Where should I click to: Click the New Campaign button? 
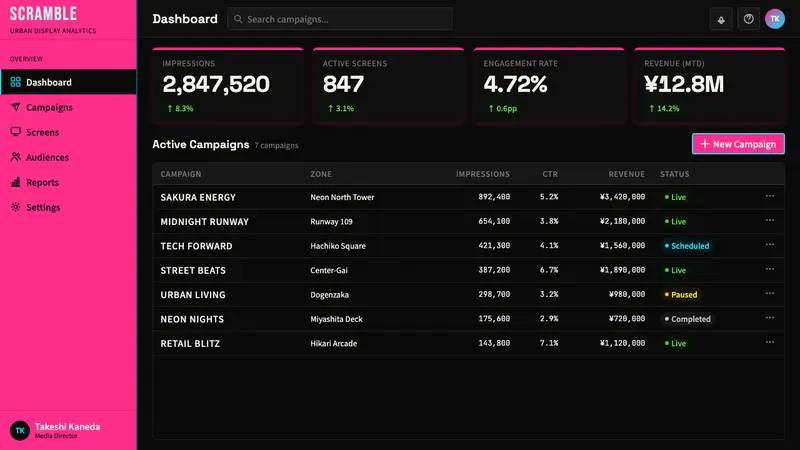(x=738, y=144)
